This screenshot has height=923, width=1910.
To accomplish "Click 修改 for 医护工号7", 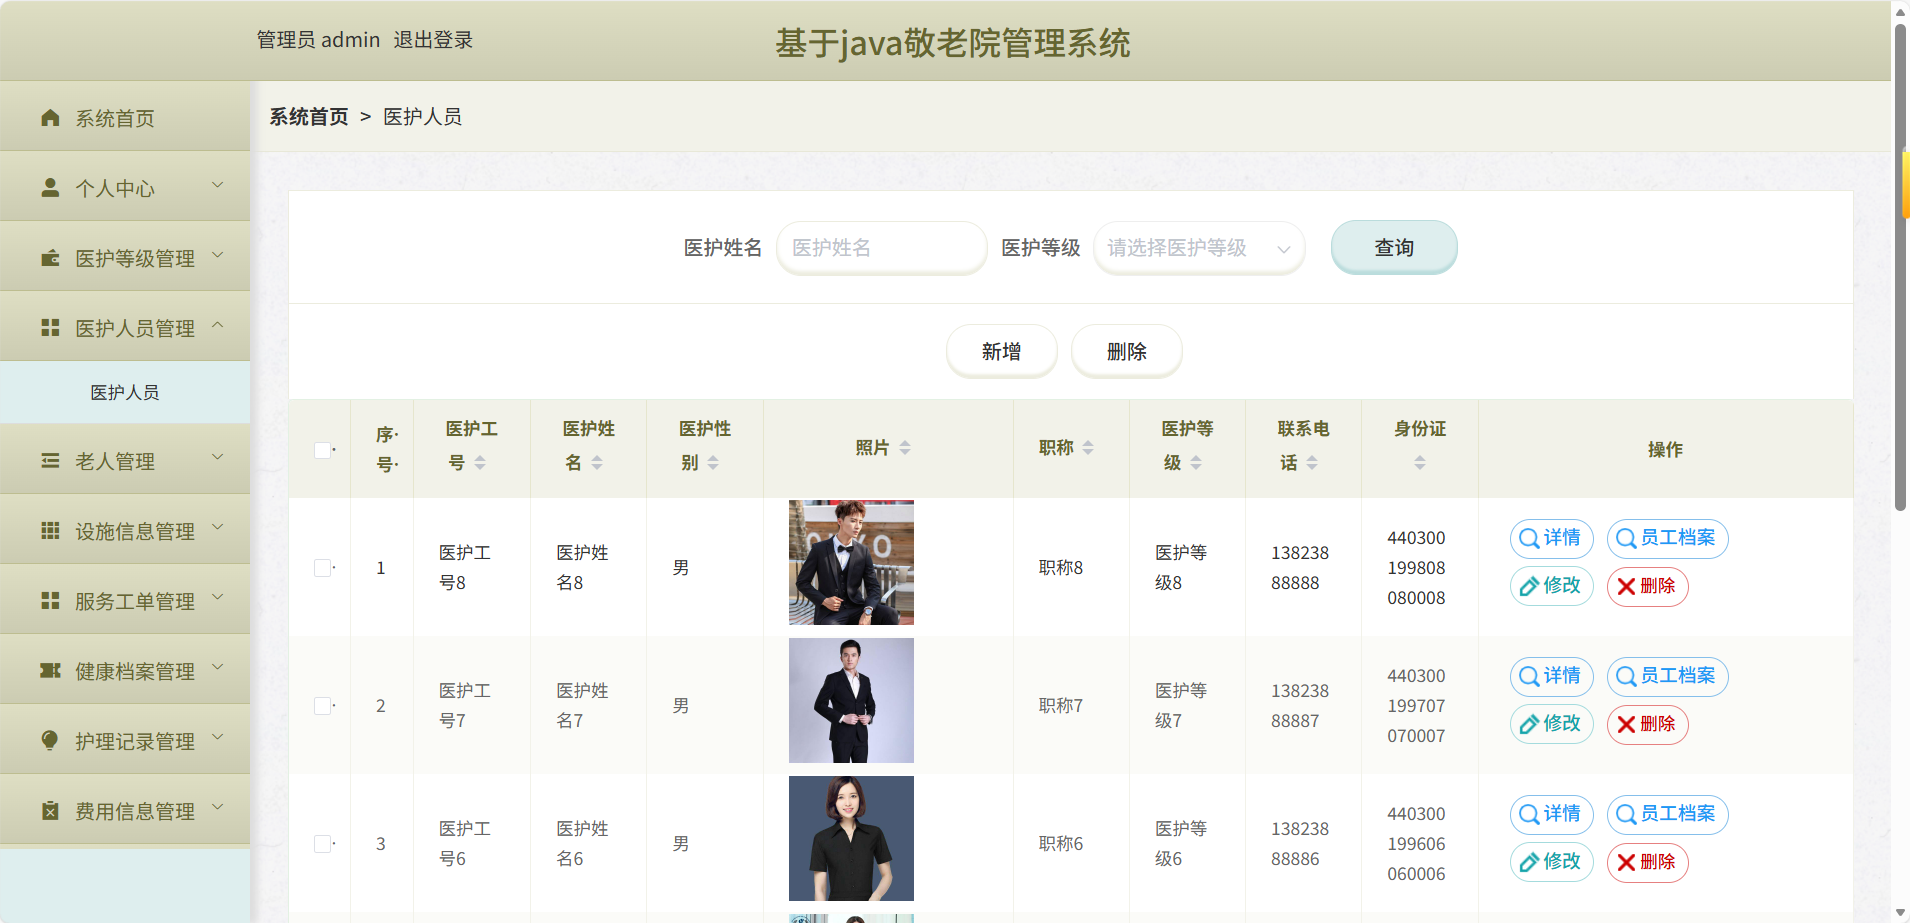I will 1551,724.
